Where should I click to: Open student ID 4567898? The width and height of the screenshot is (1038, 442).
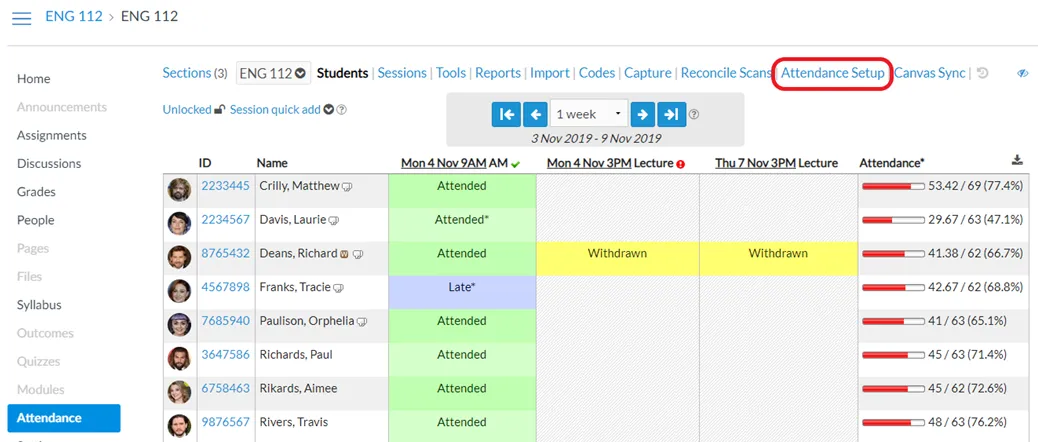tap(226, 287)
